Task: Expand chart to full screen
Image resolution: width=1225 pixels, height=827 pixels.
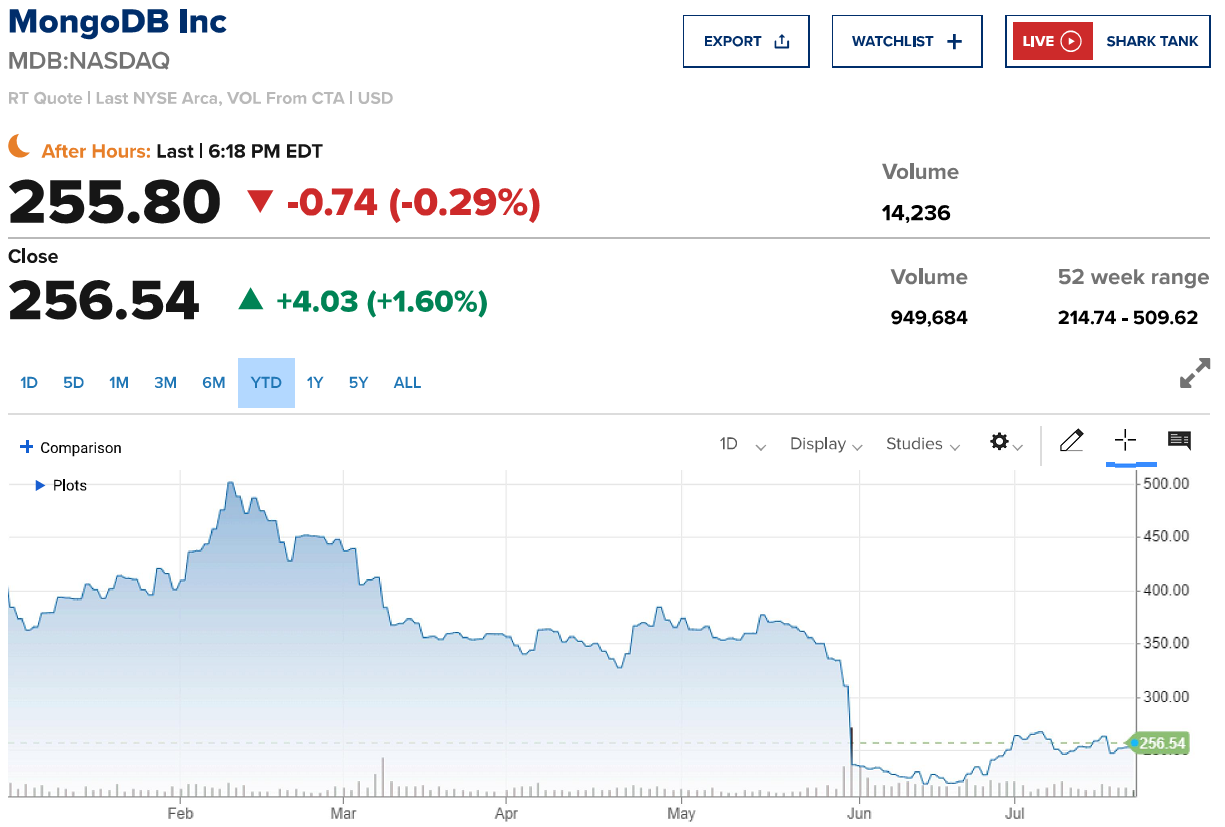Action: (x=1195, y=373)
